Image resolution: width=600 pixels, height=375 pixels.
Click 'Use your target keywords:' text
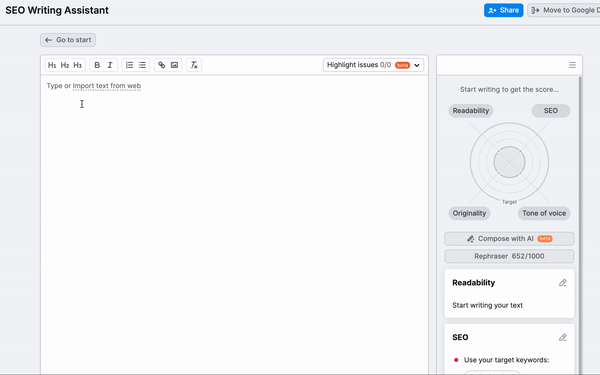coord(506,360)
